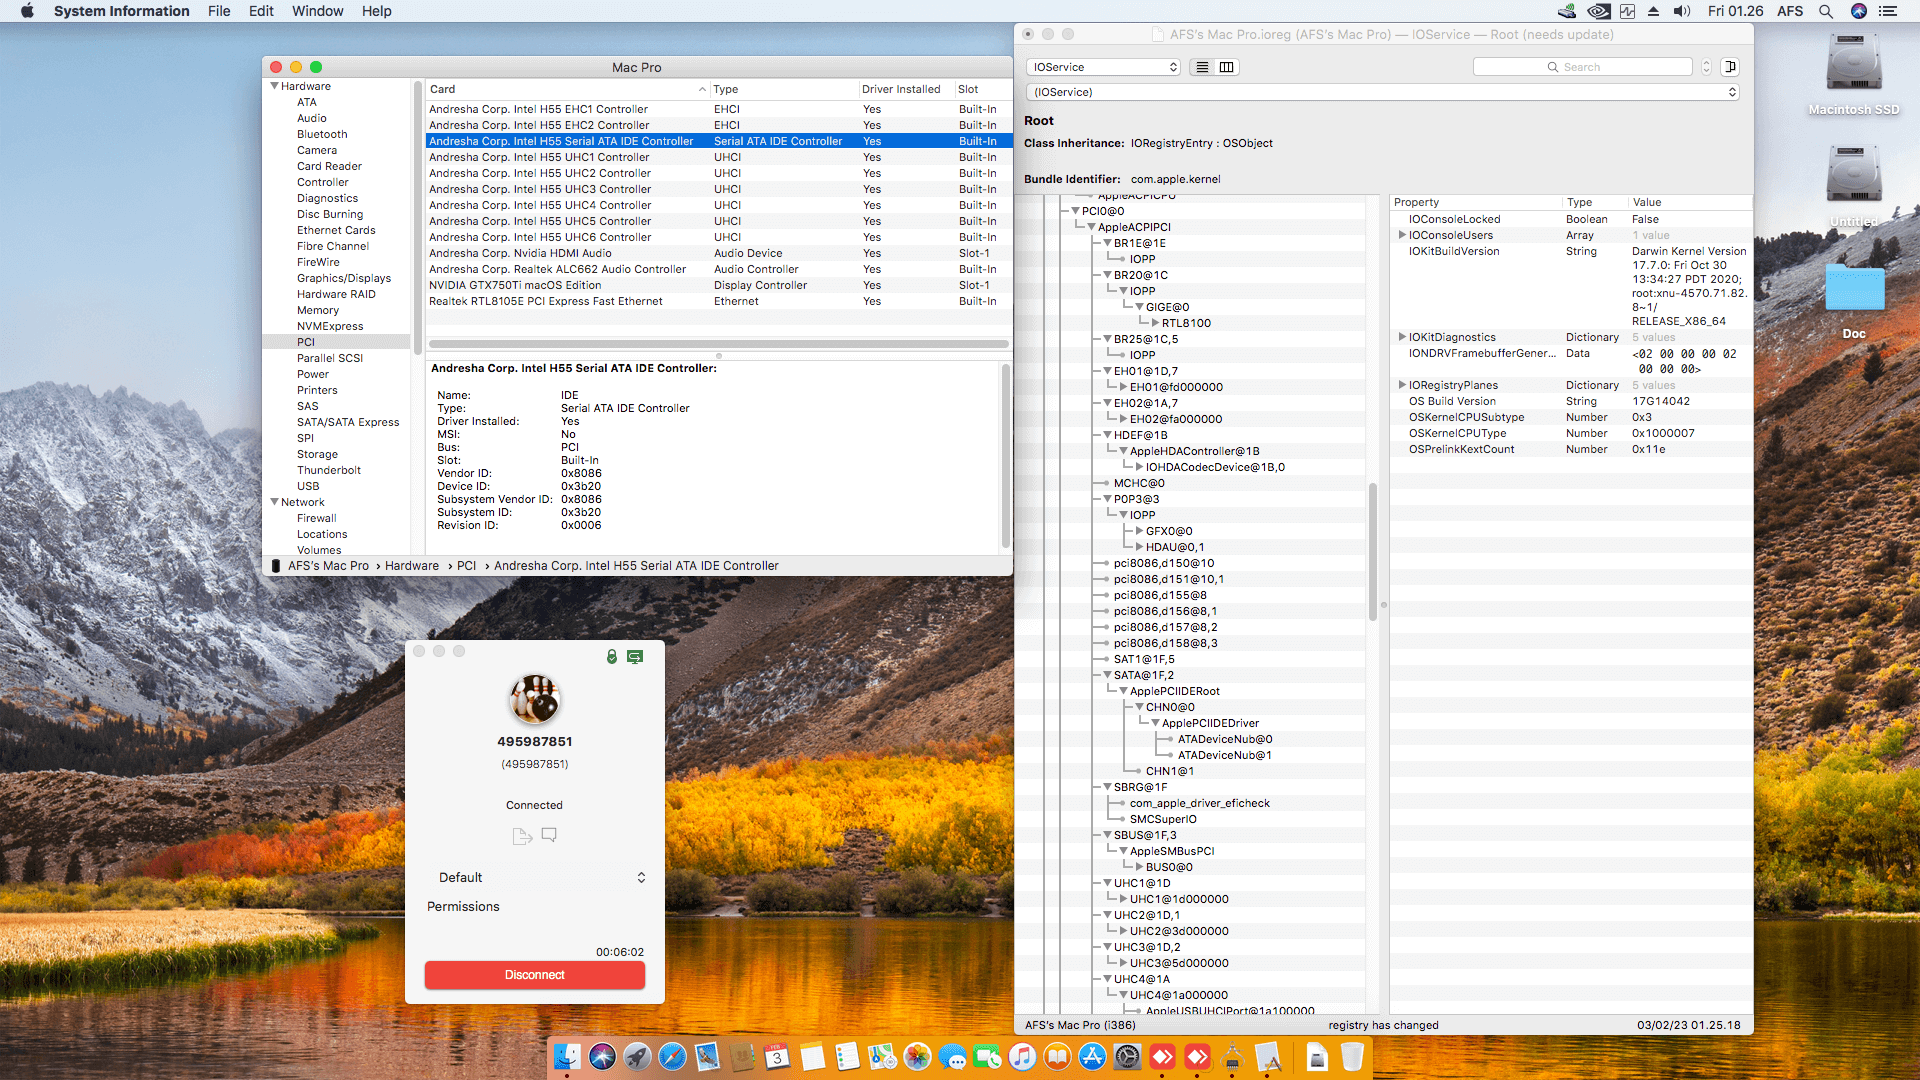
Task: Open the chat icon in AnyDesk session window
Action: pyautogui.click(x=548, y=836)
